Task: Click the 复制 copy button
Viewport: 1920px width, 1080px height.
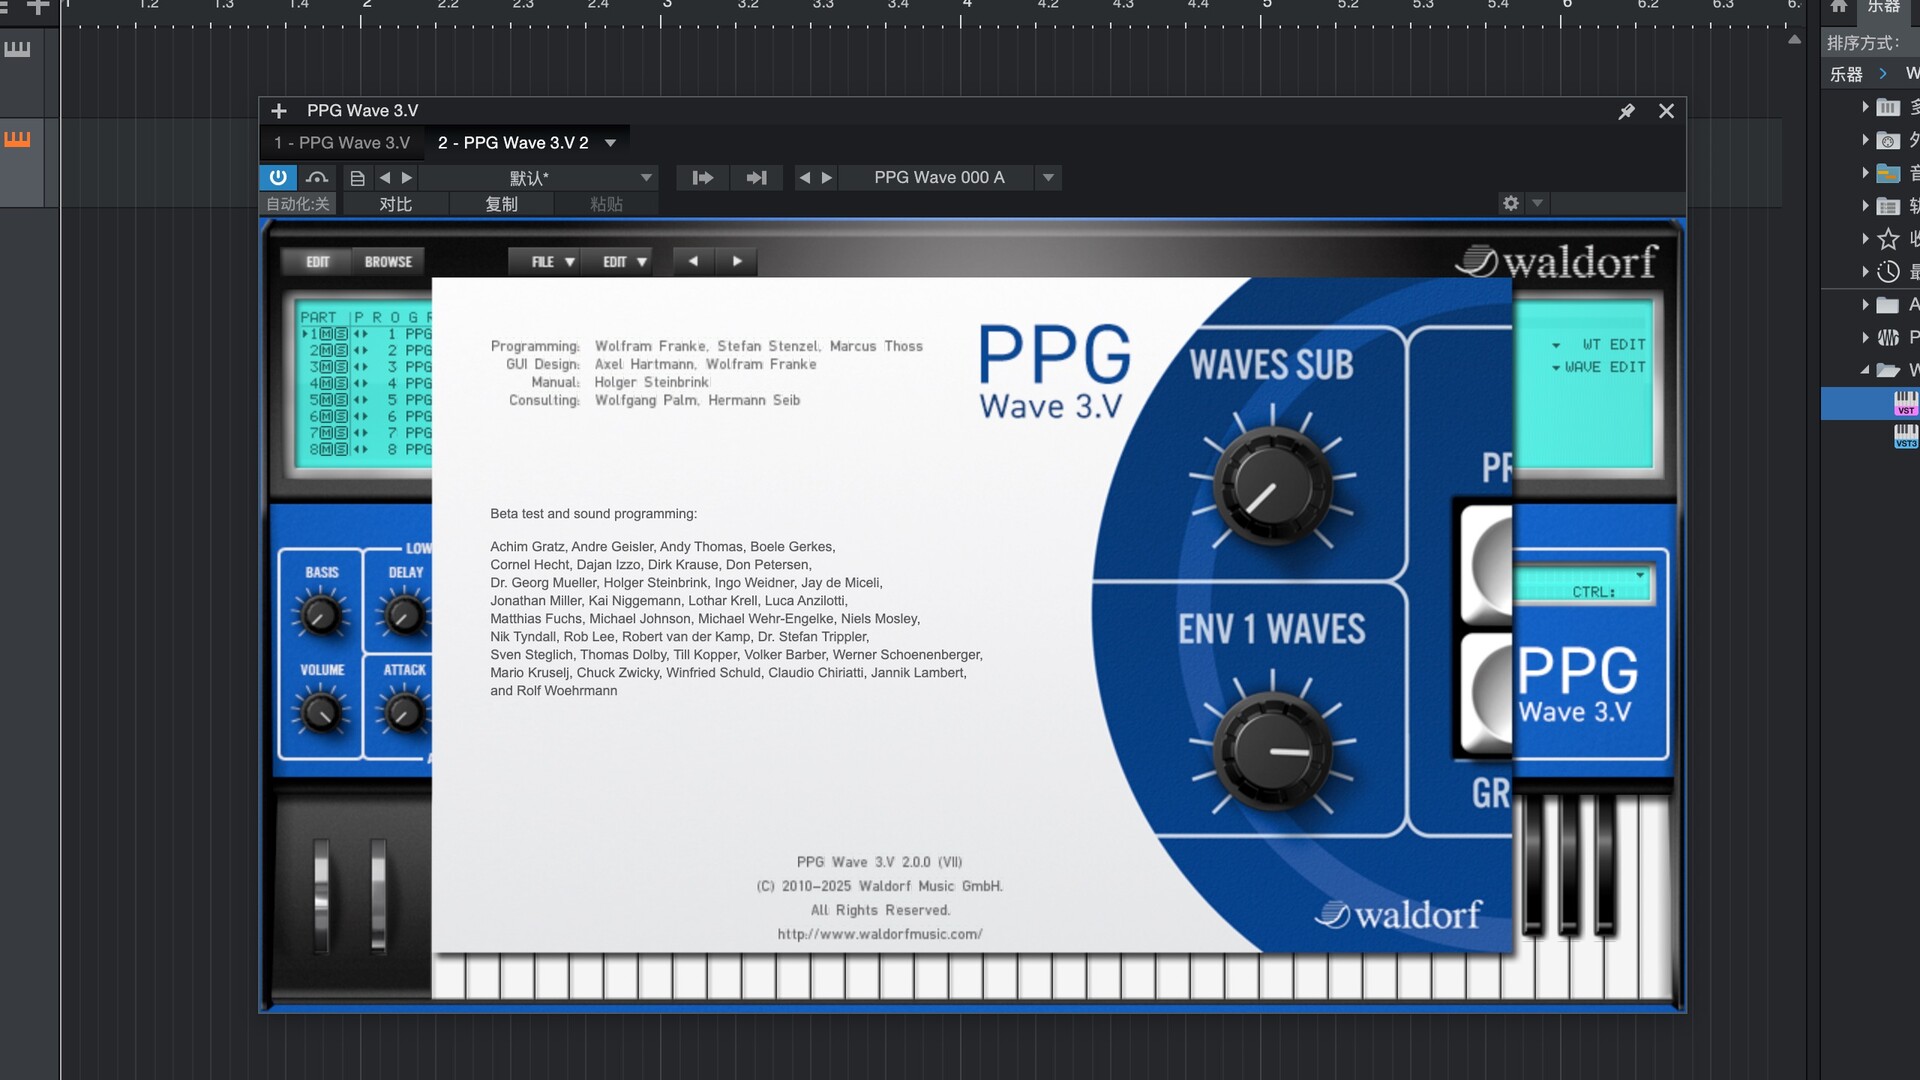Action: [x=501, y=204]
